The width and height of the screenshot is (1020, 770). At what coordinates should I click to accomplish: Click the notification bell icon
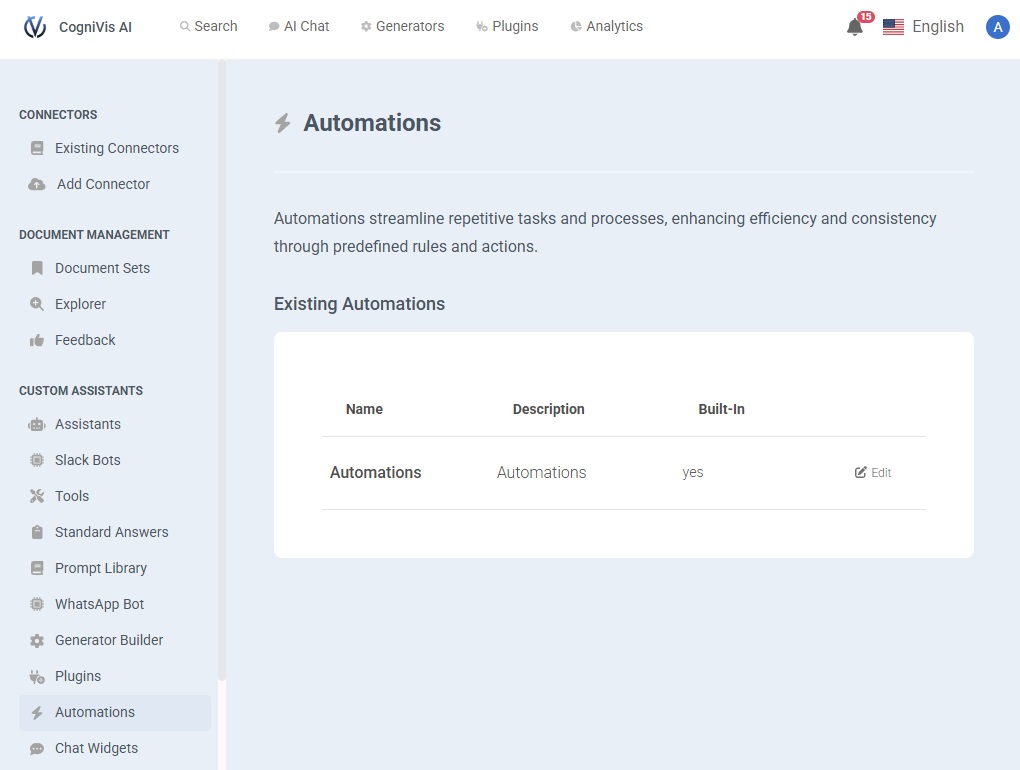click(x=854, y=27)
